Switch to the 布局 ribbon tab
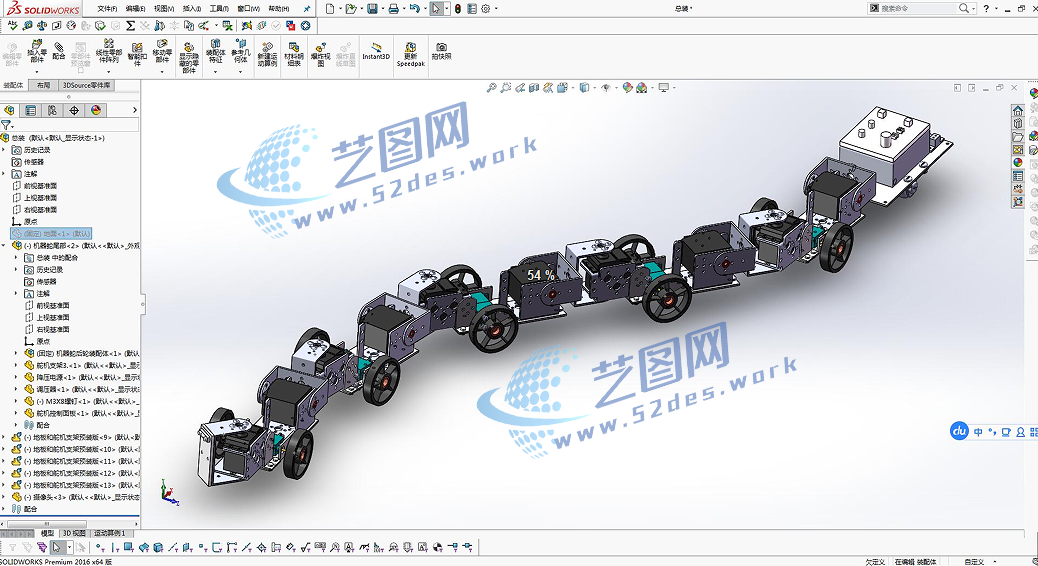 44,85
